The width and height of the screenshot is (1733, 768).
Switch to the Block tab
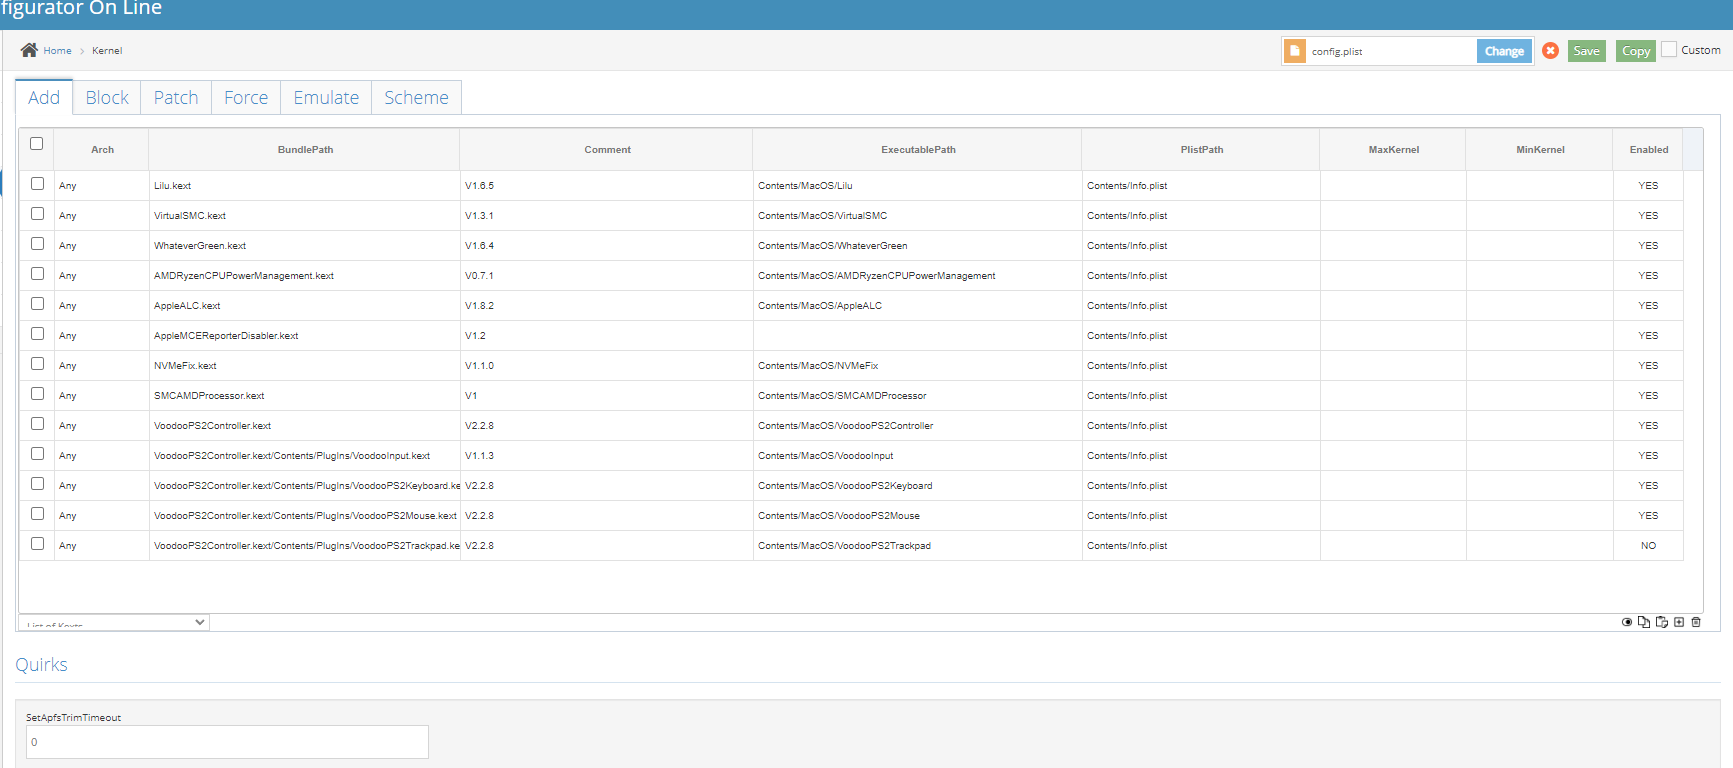click(x=107, y=97)
